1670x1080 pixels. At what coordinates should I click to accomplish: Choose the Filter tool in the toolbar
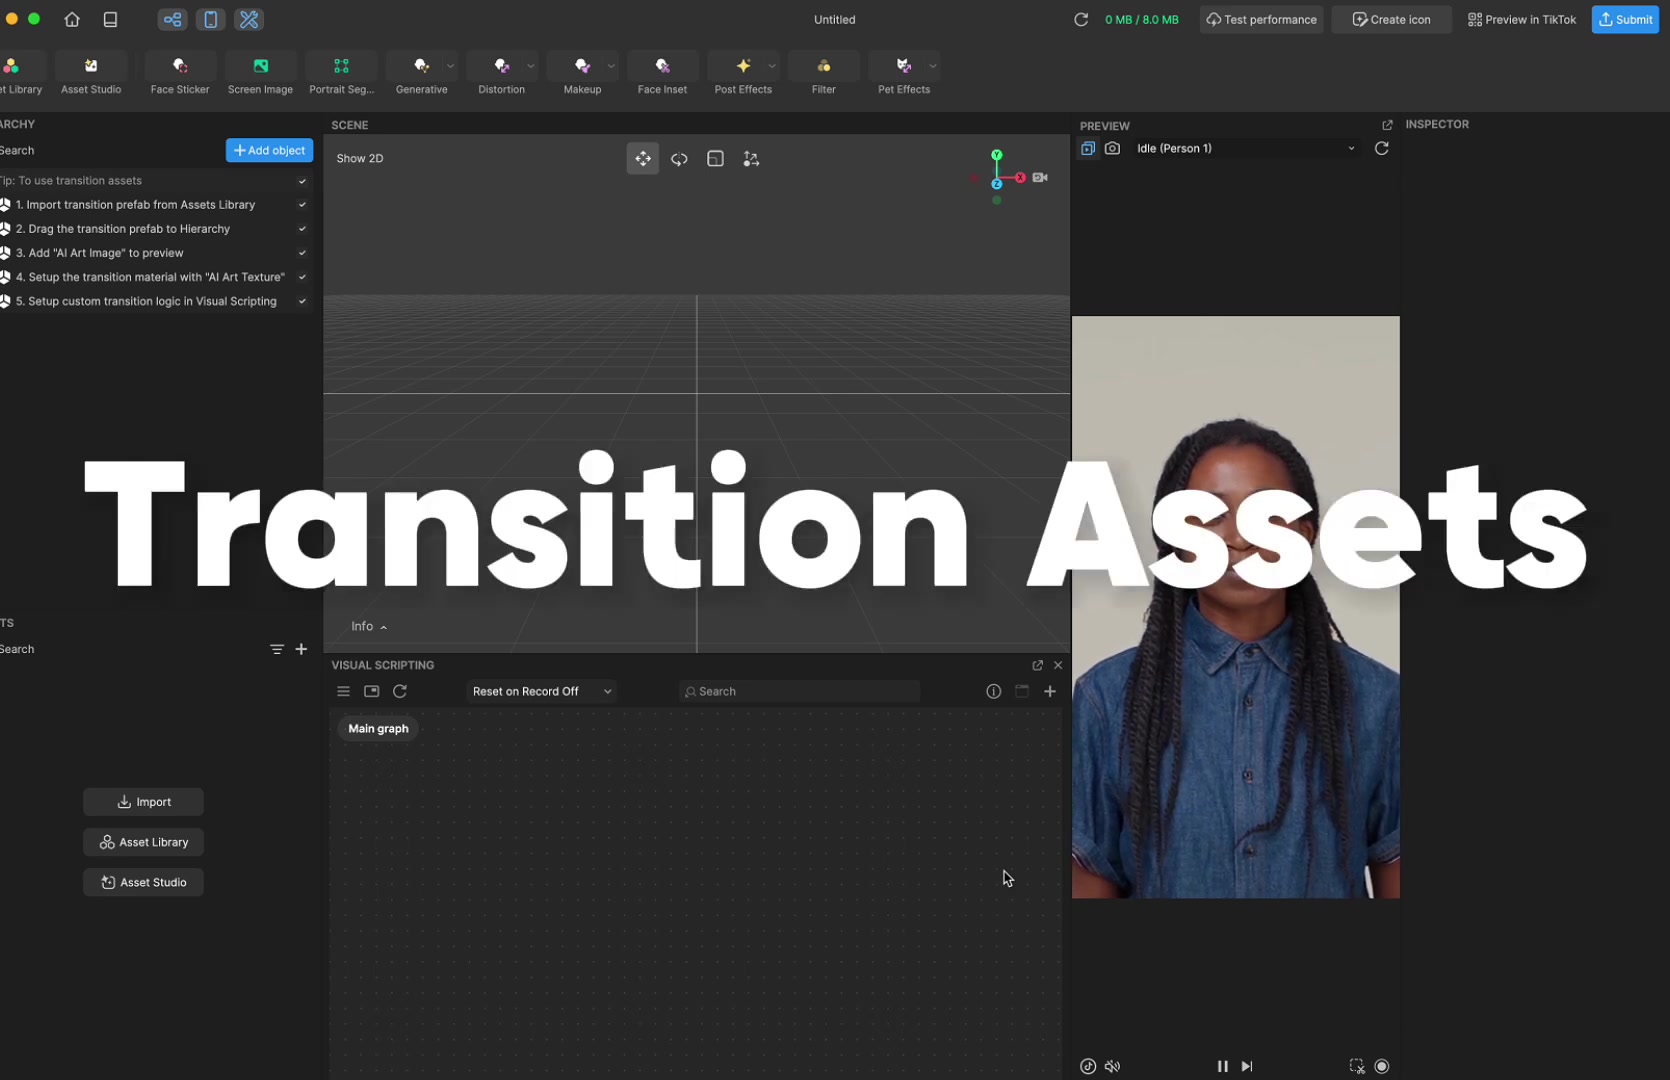(x=823, y=75)
